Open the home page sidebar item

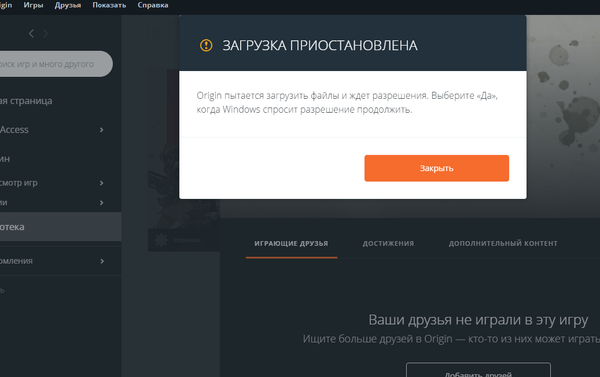click(26, 101)
